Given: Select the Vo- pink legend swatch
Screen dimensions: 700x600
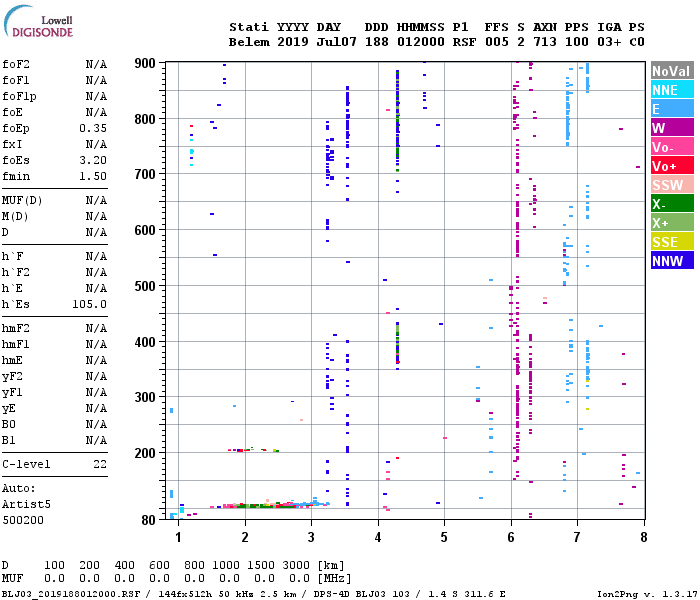Looking at the screenshot, I should pyautogui.click(x=672, y=147).
